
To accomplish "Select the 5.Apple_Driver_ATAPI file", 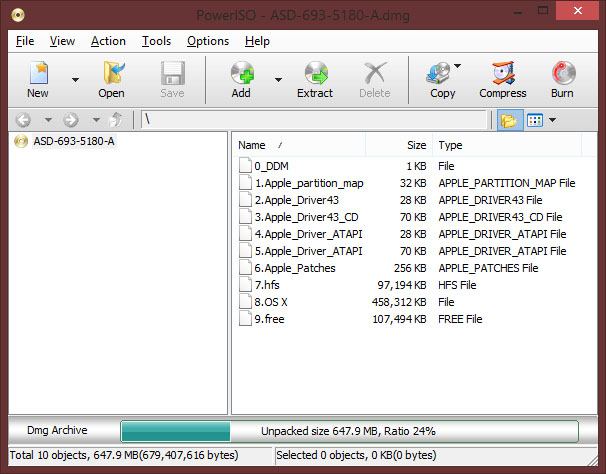I will (x=308, y=251).
